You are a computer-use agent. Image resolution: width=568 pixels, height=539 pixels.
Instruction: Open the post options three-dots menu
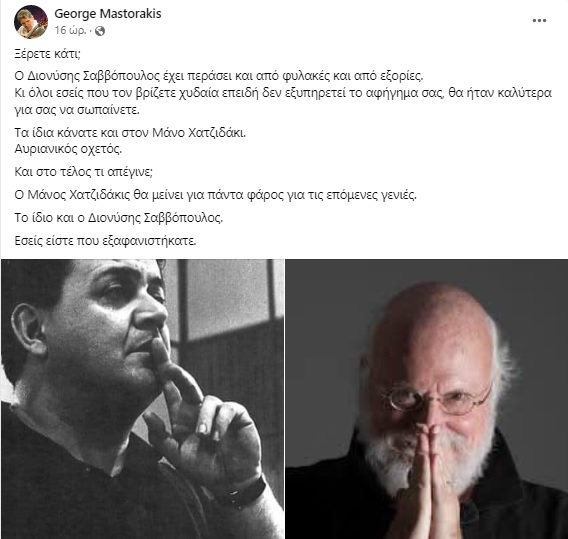coord(539,21)
